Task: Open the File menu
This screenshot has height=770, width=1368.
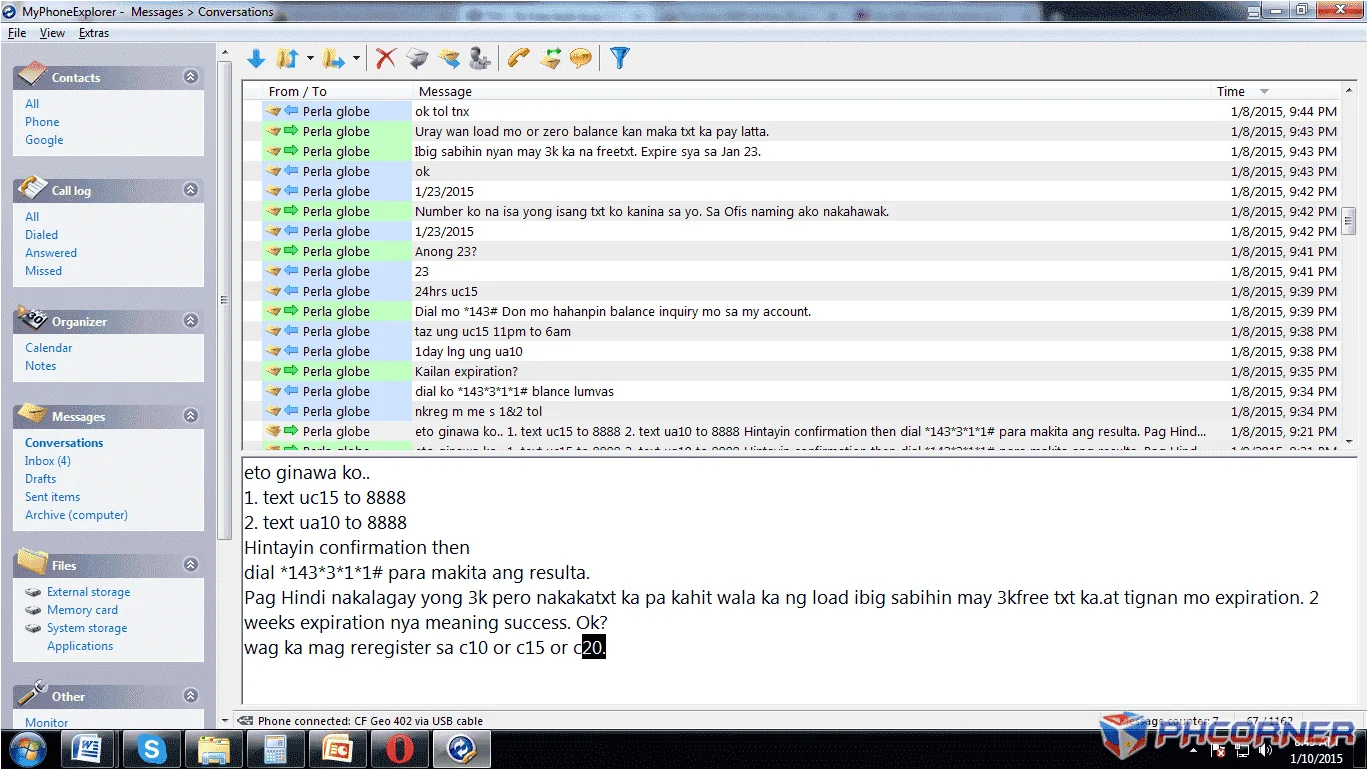Action: tap(16, 33)
